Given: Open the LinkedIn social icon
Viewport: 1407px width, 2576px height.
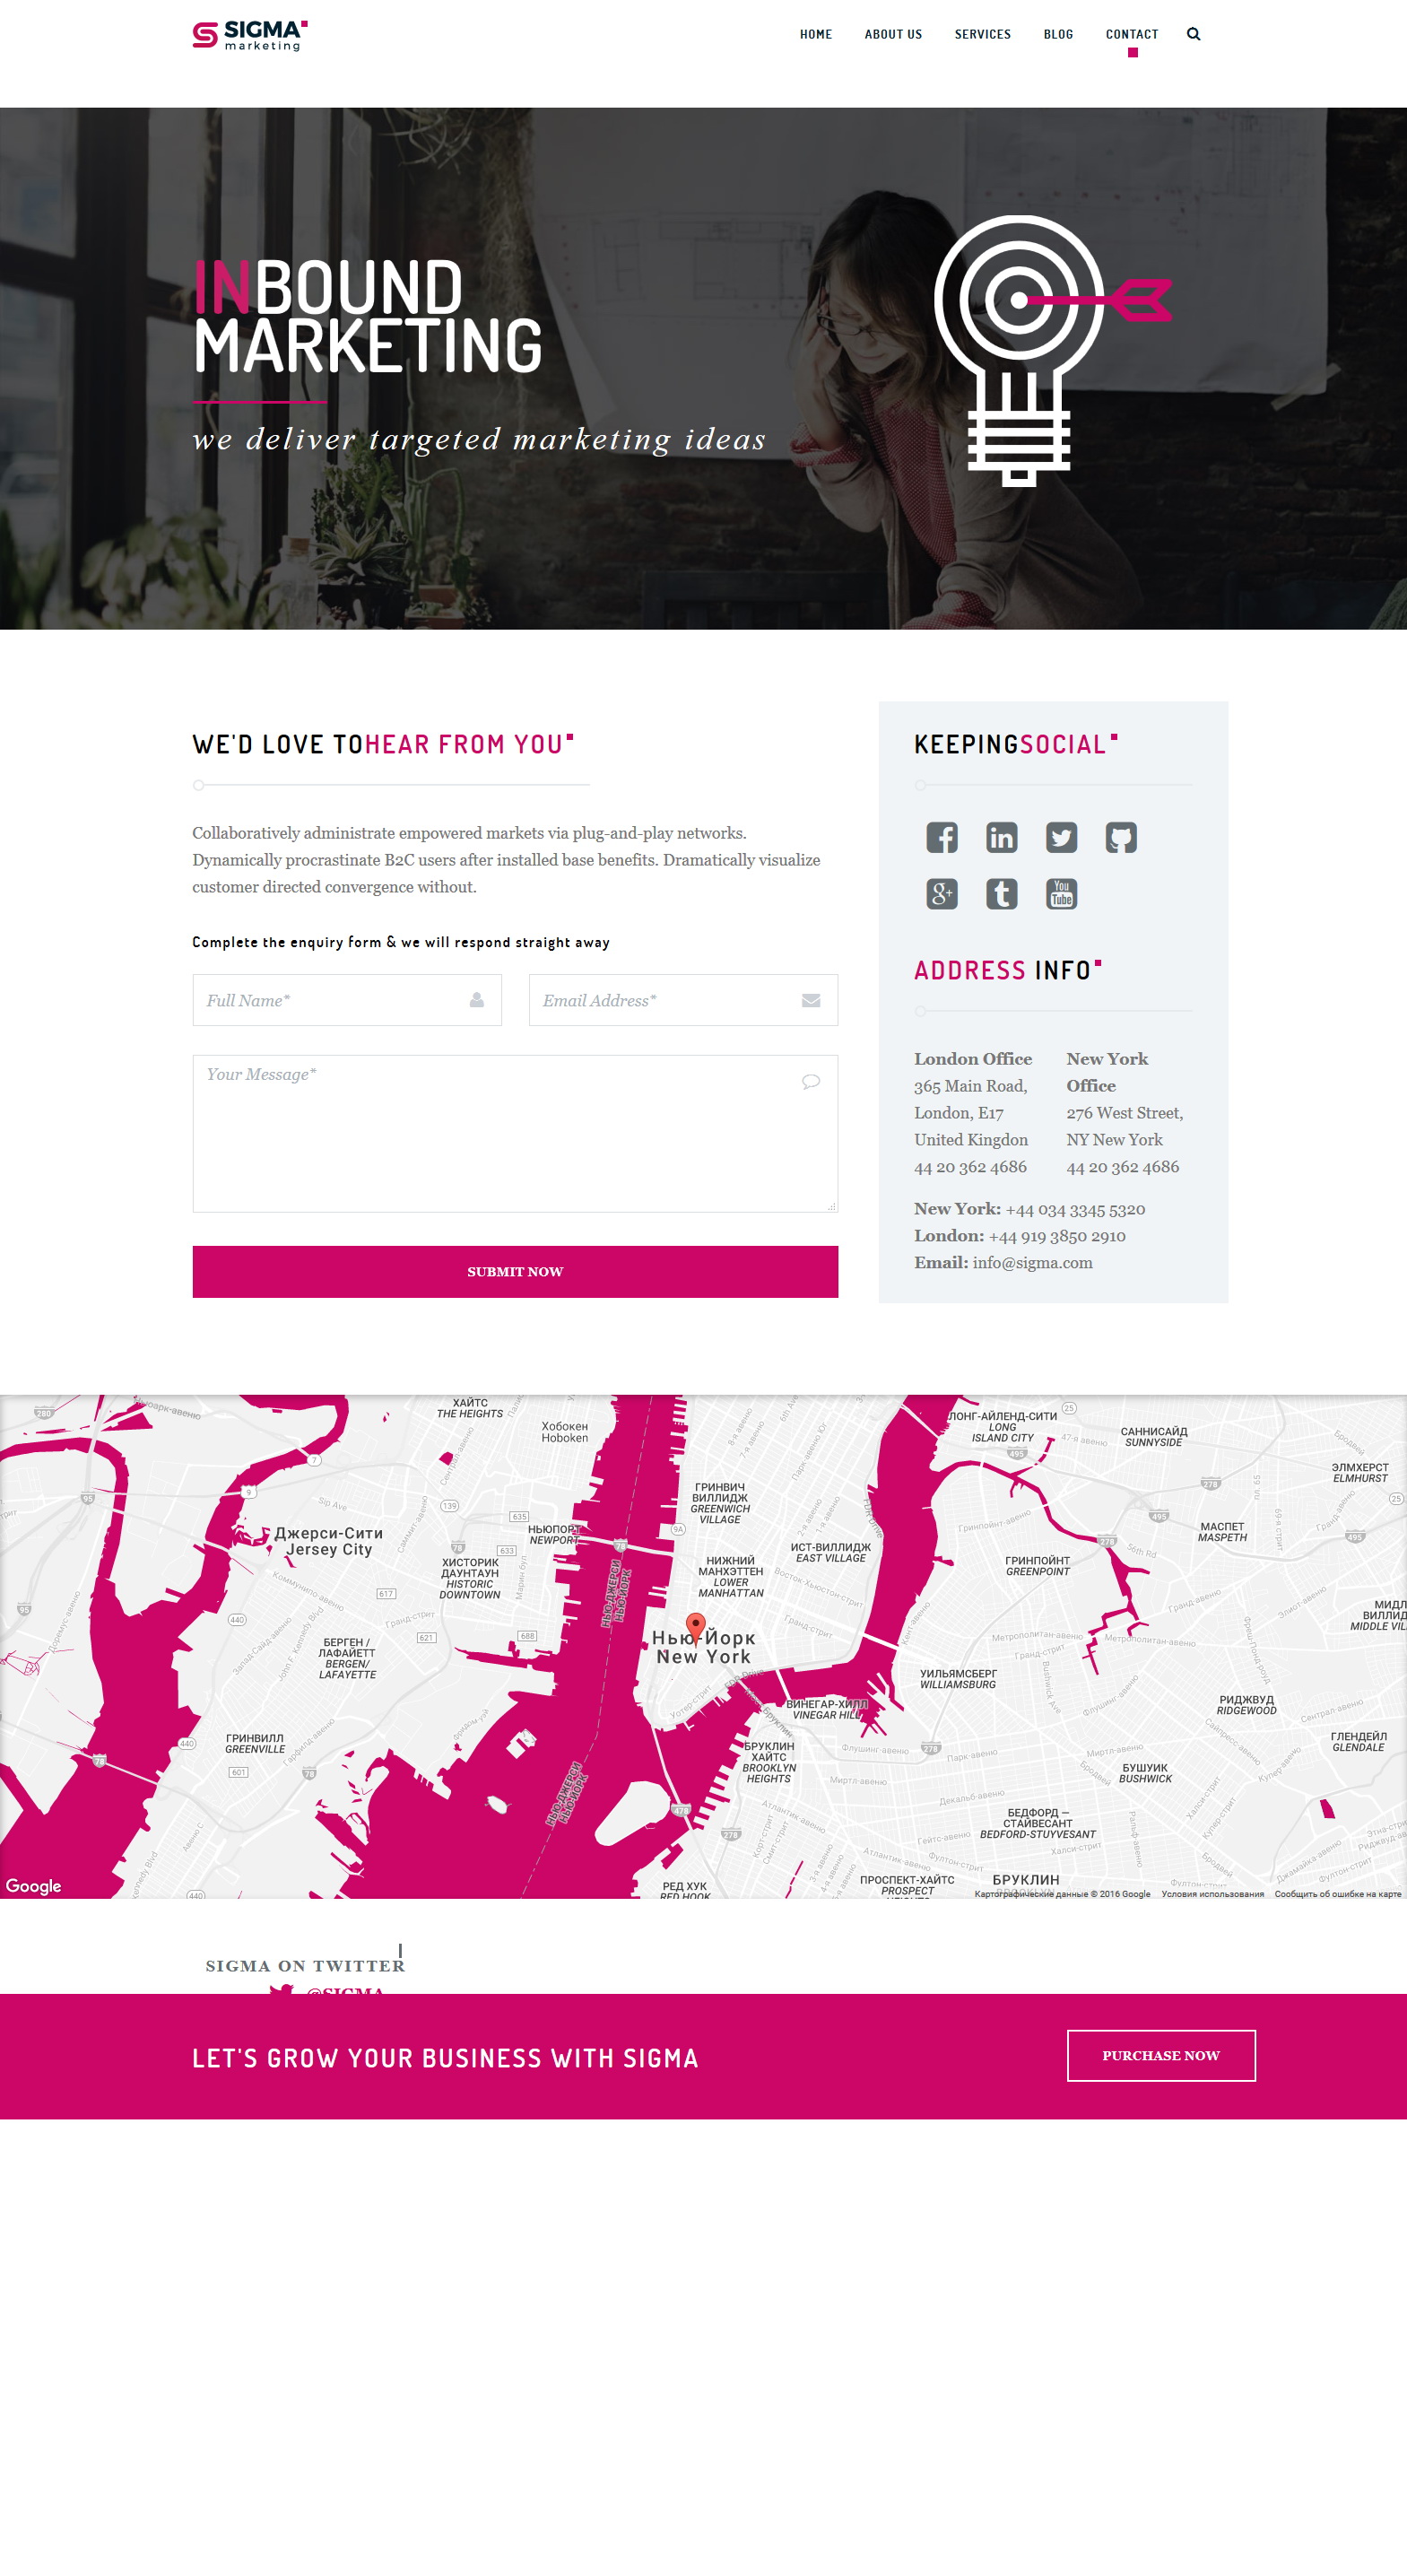Looking at the screenshot, I should pos(1001,837).
